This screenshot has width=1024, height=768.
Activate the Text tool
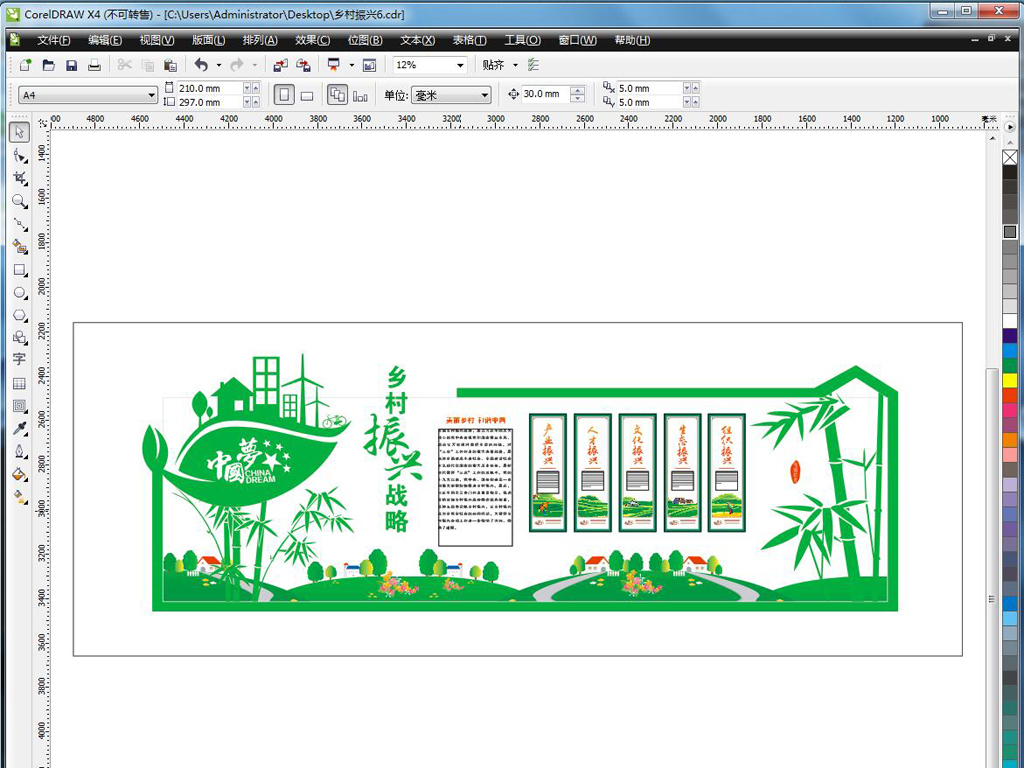pos(19,359)
